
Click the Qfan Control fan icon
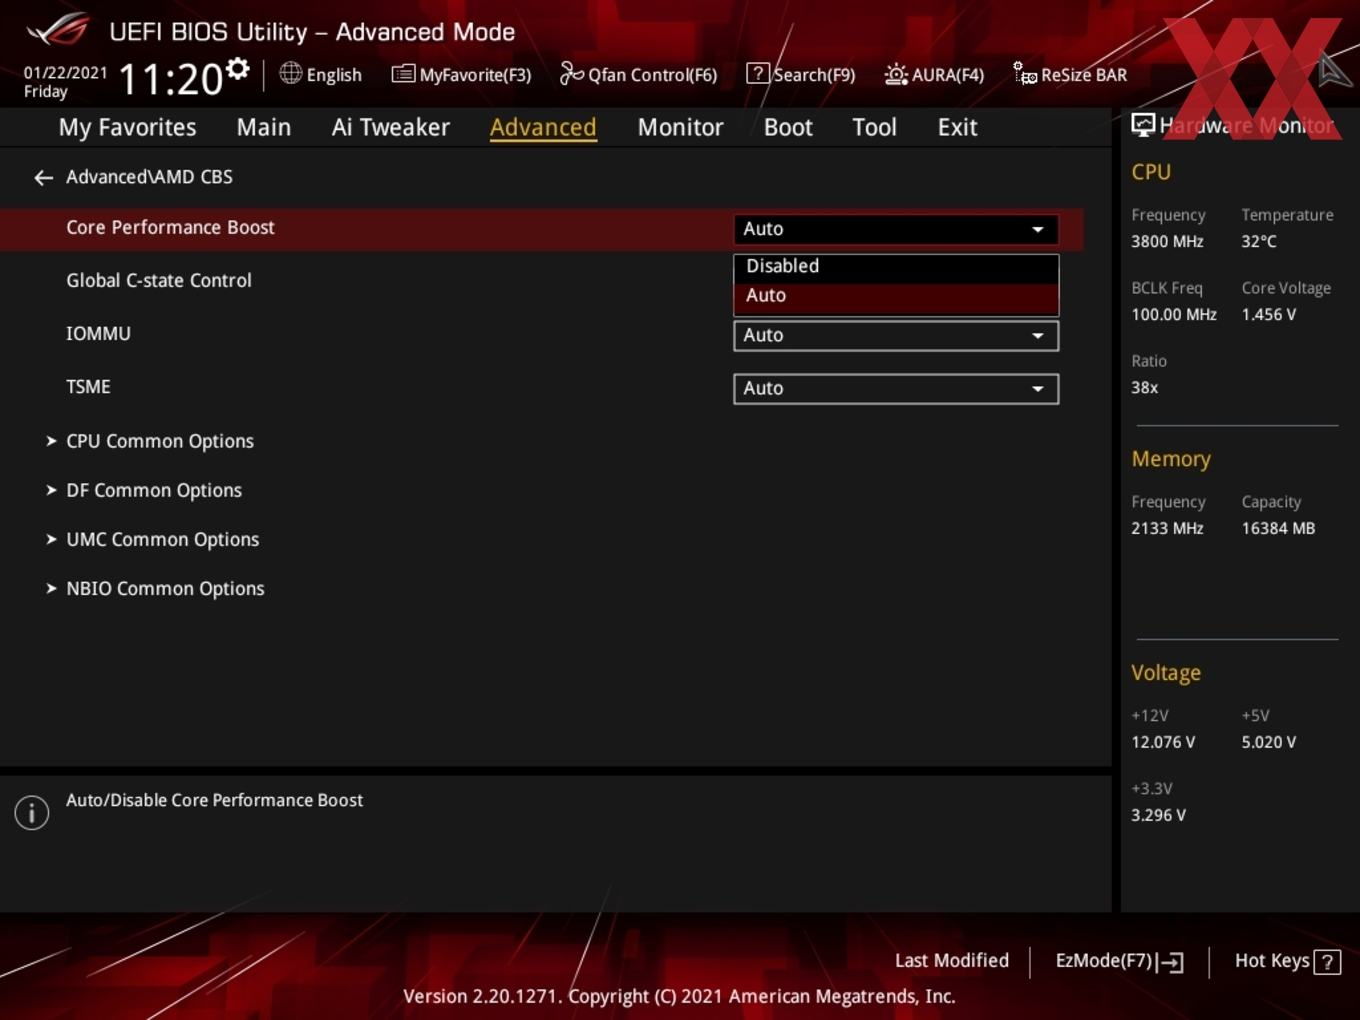pos(572,73)
